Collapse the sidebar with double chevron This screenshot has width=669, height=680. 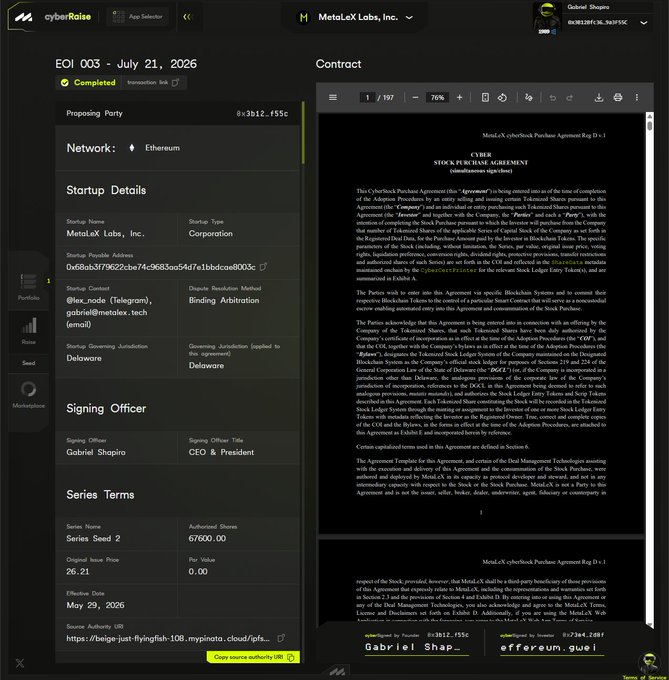pos(187,17)
